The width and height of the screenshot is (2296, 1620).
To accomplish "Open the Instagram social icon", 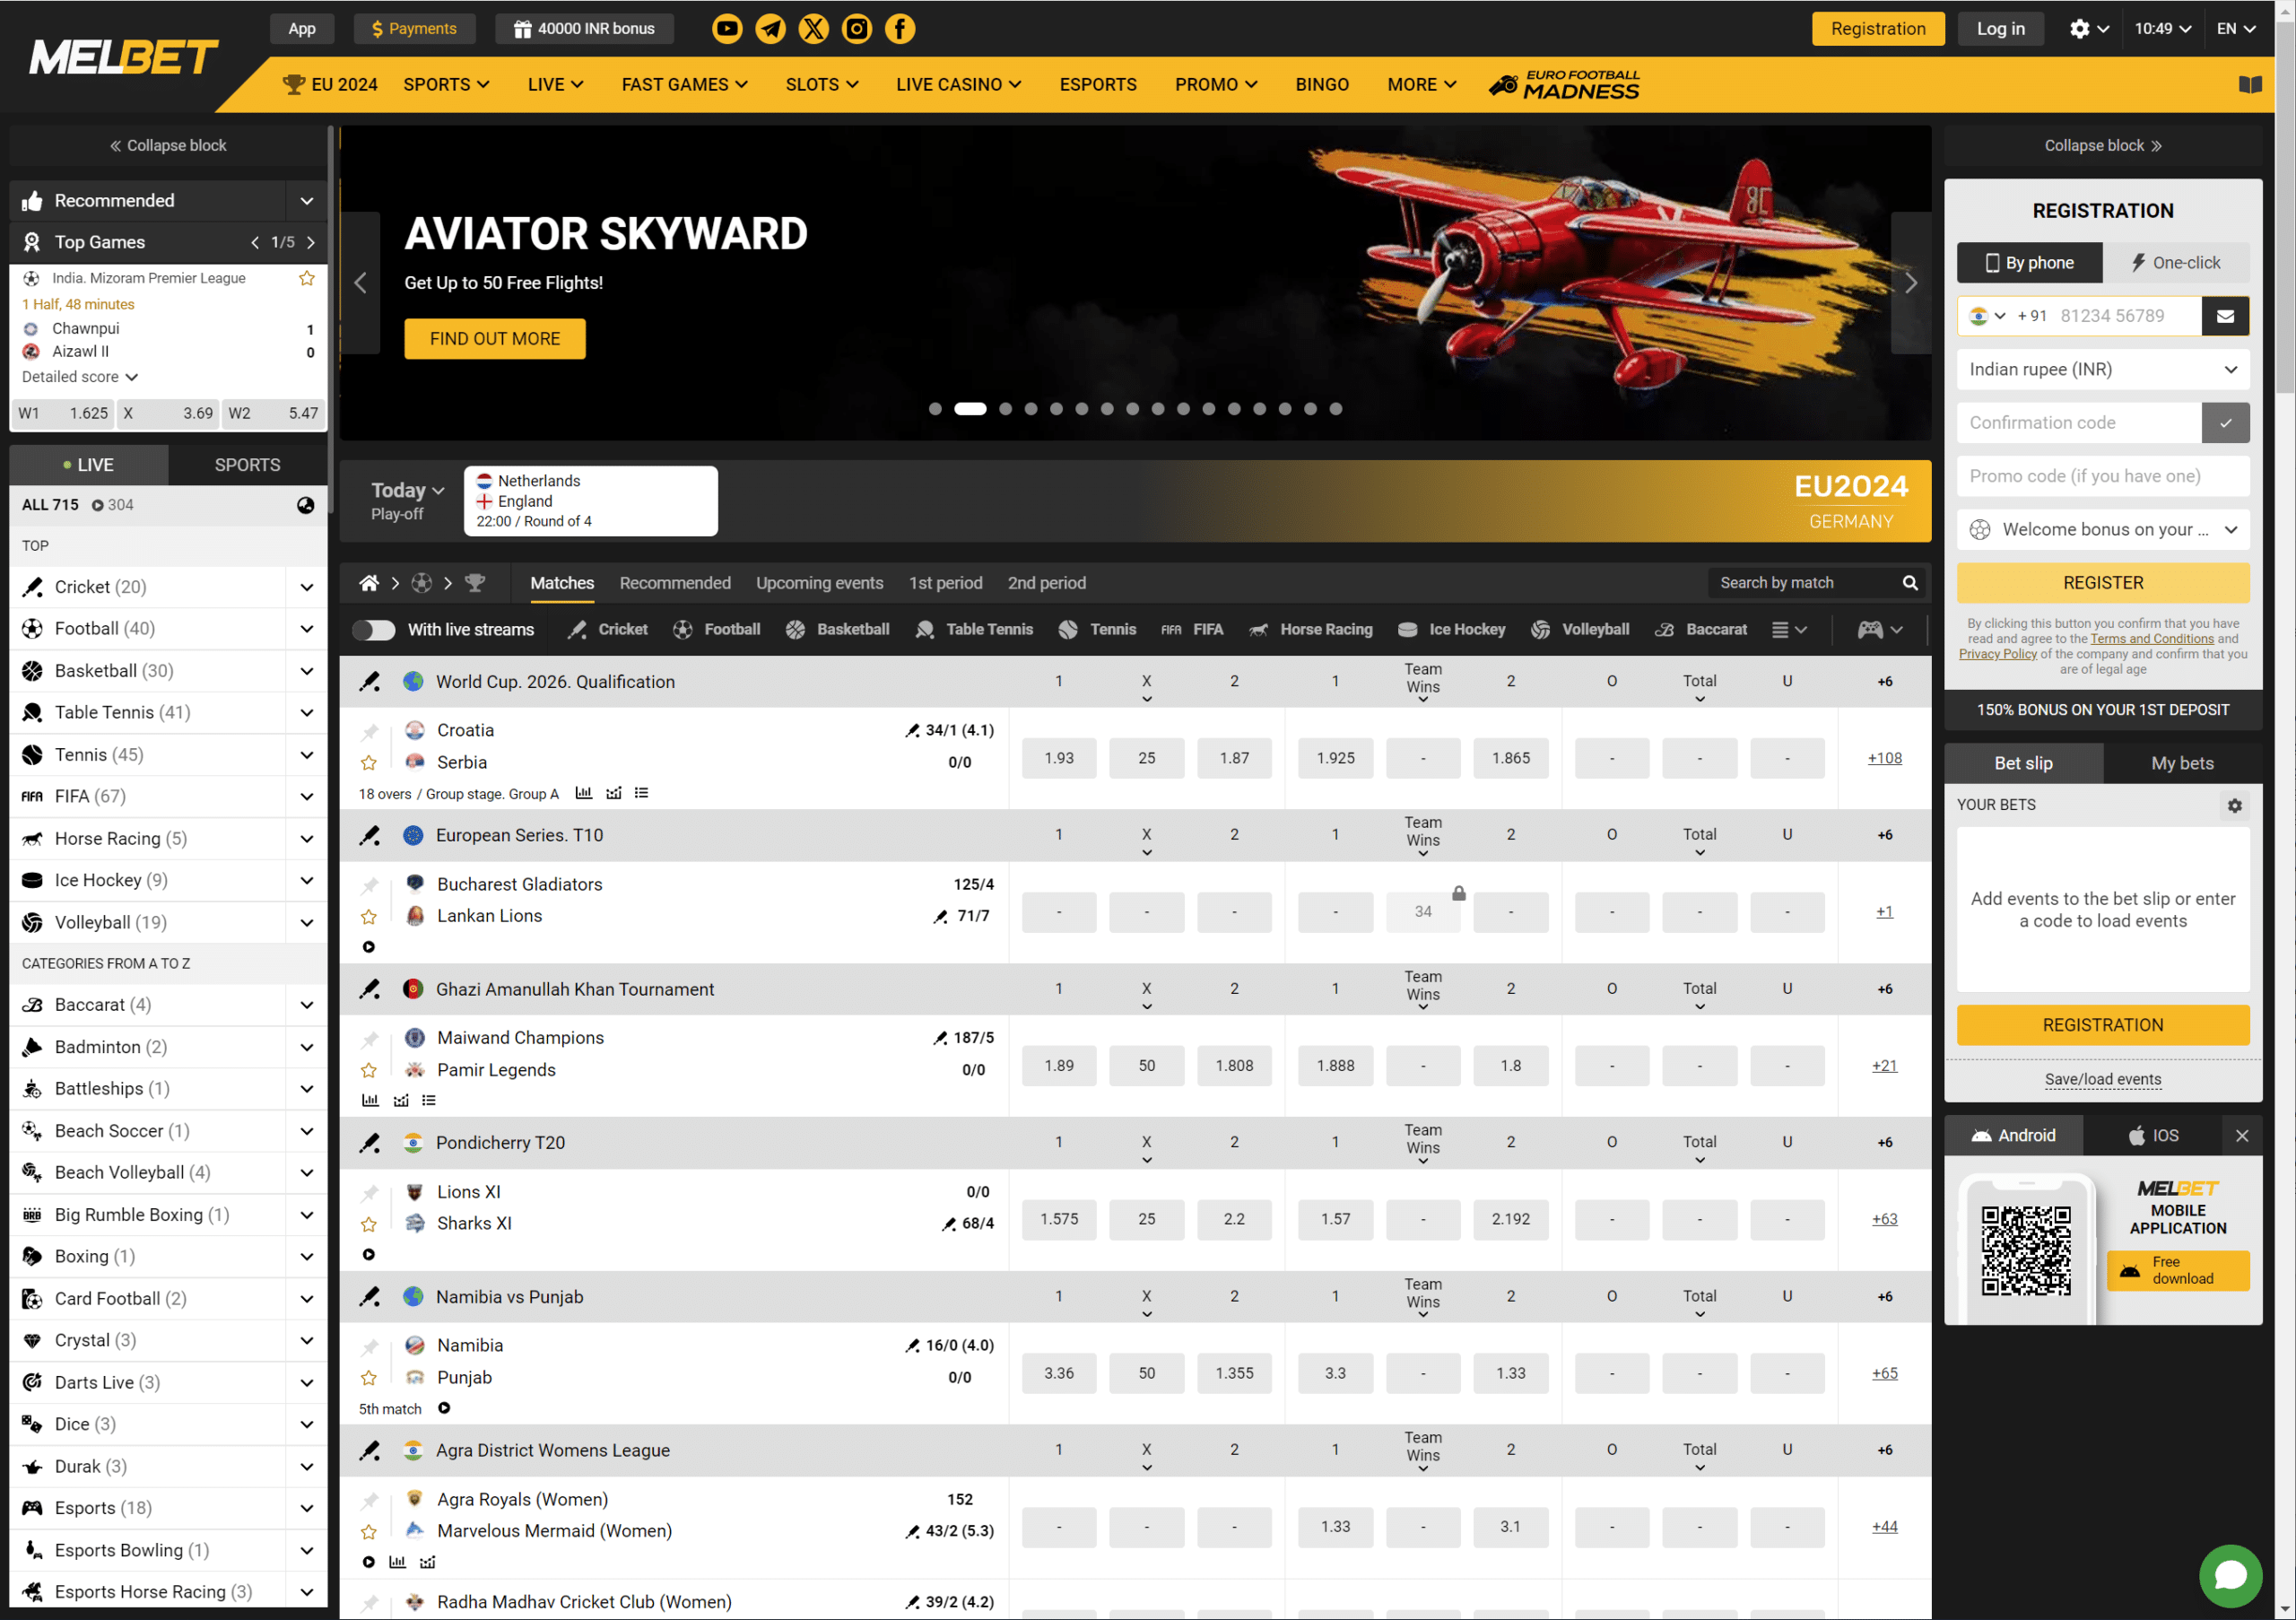I will (x=857, y=29).
